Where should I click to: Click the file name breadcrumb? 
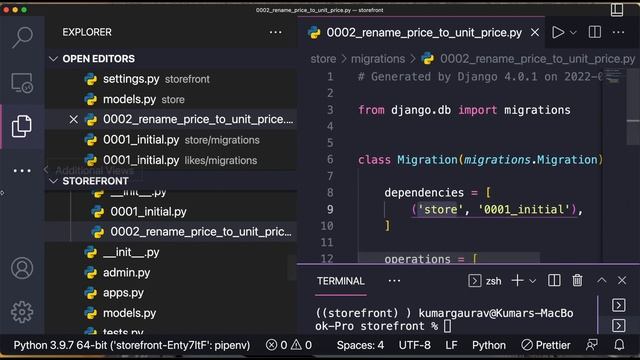point(537,59)
